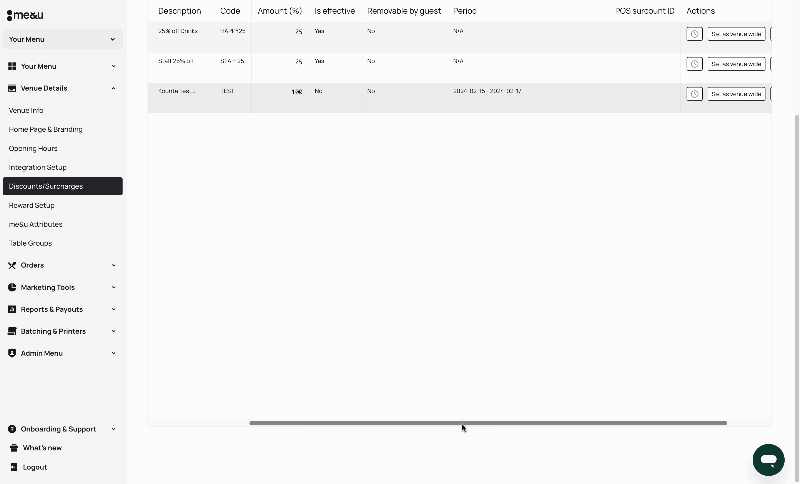
Task: Click venue wide button in TEST row
Action: [x=736, y=94]
